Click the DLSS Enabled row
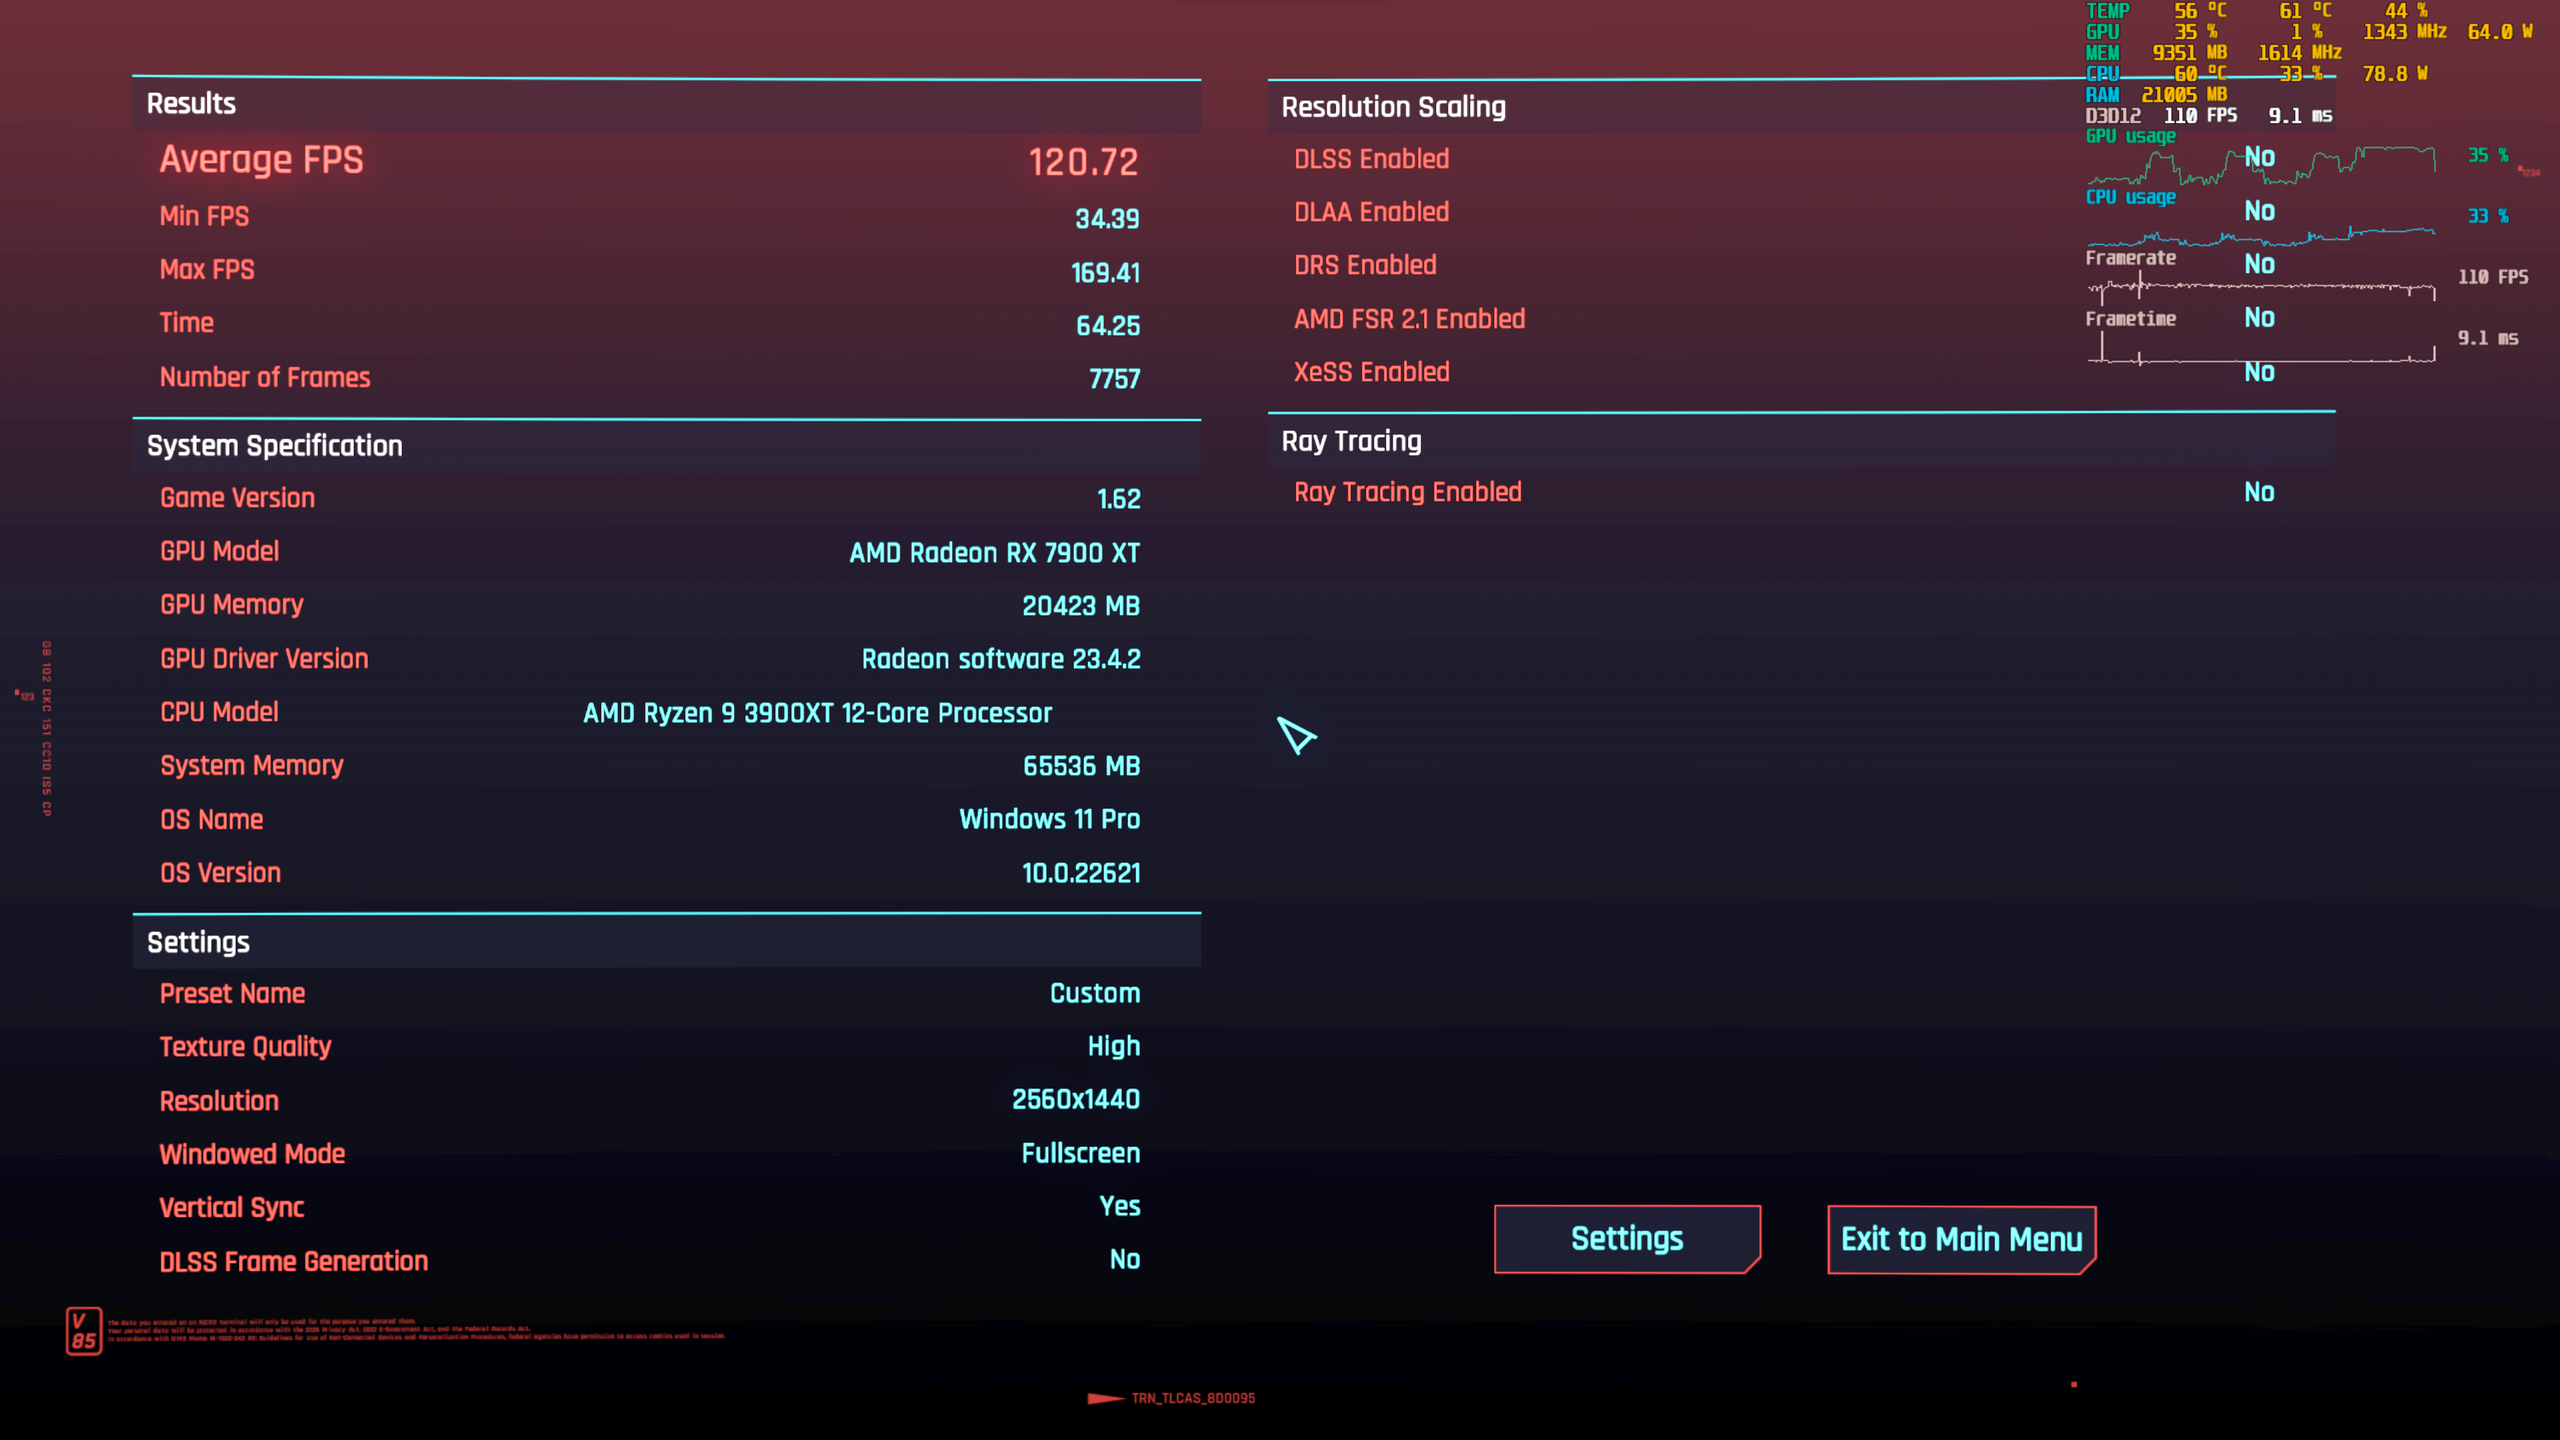 point(1371,159)
